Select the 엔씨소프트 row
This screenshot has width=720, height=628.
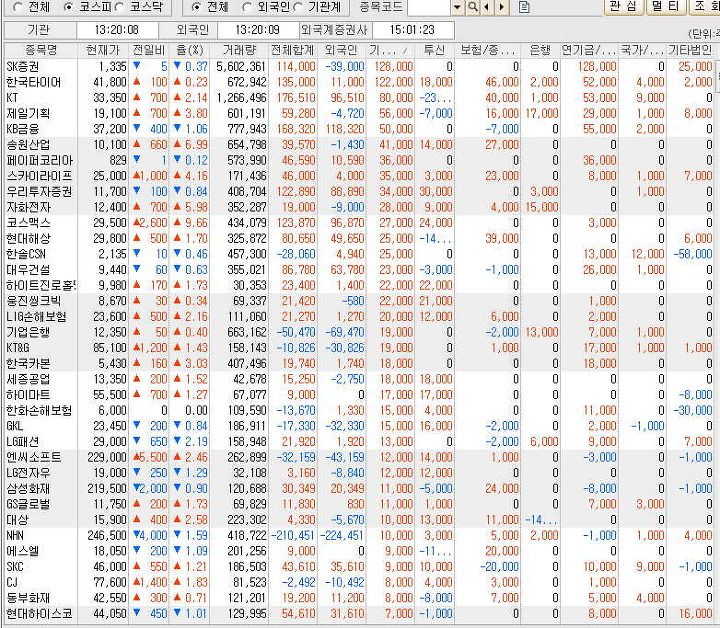click(359, 457)
